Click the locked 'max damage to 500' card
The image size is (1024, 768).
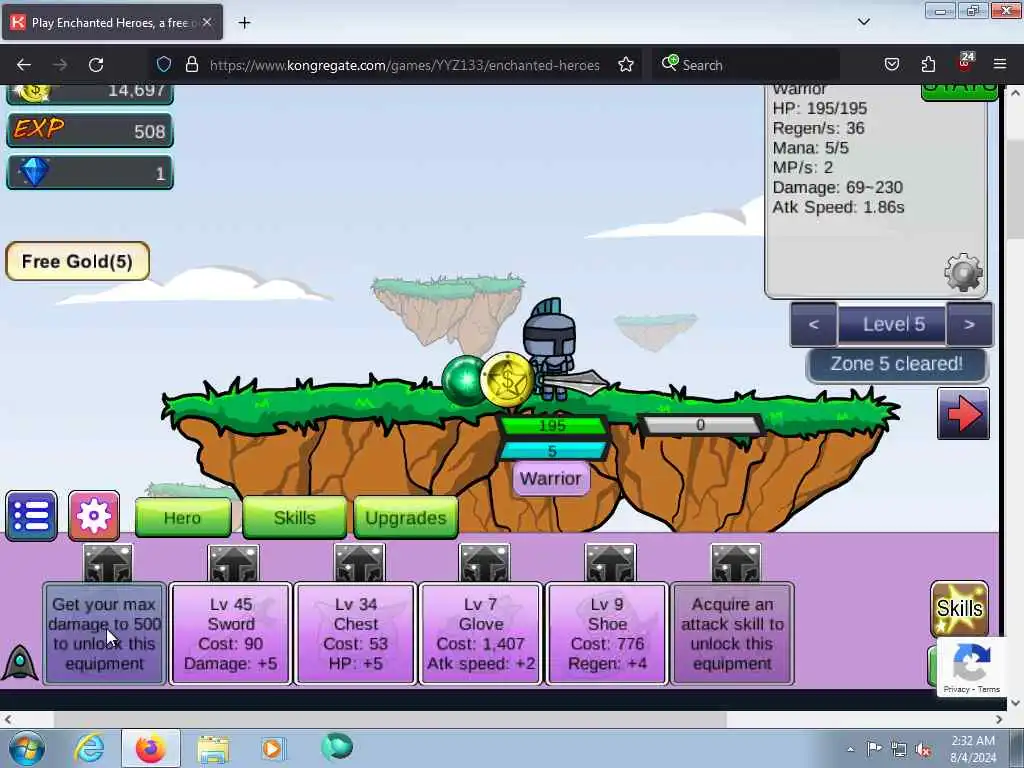pyautogui.click(x=104, y=633)
